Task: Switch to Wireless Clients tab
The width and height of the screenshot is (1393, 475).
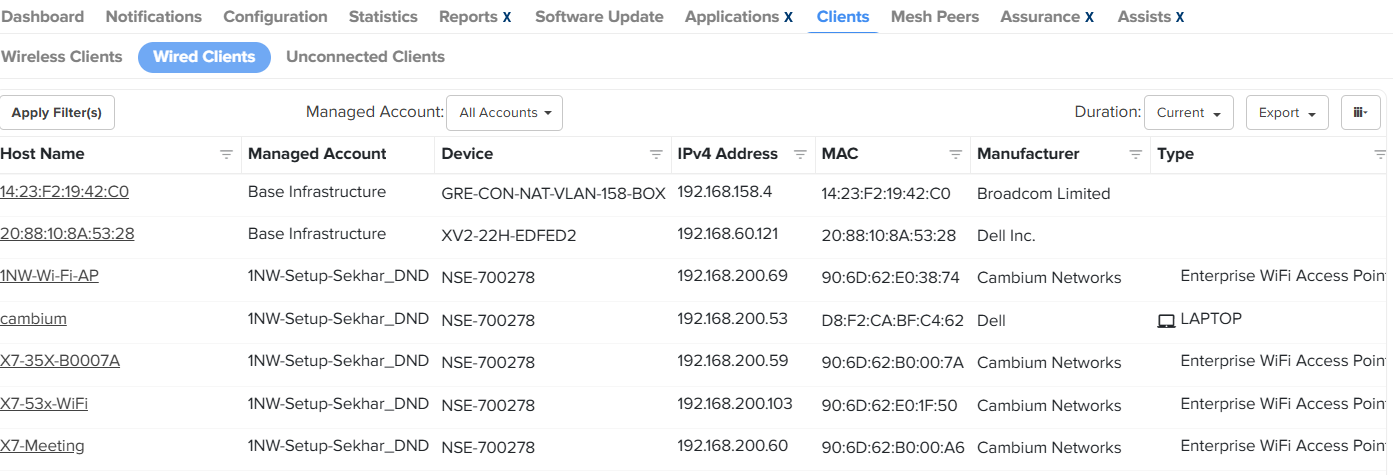Action: [62, 57]
